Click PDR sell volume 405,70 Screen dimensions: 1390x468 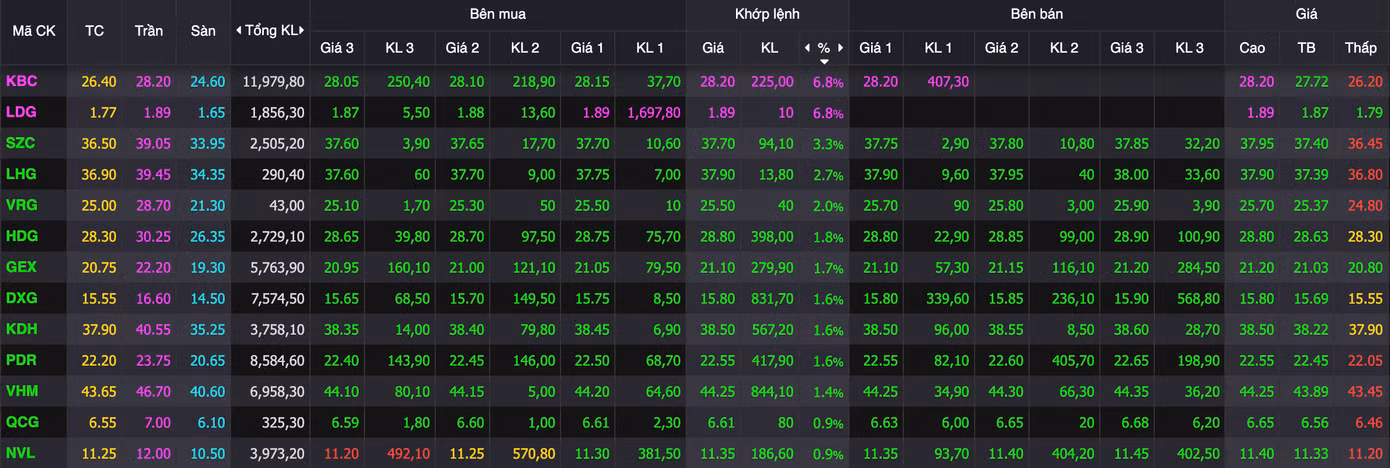1072,361
